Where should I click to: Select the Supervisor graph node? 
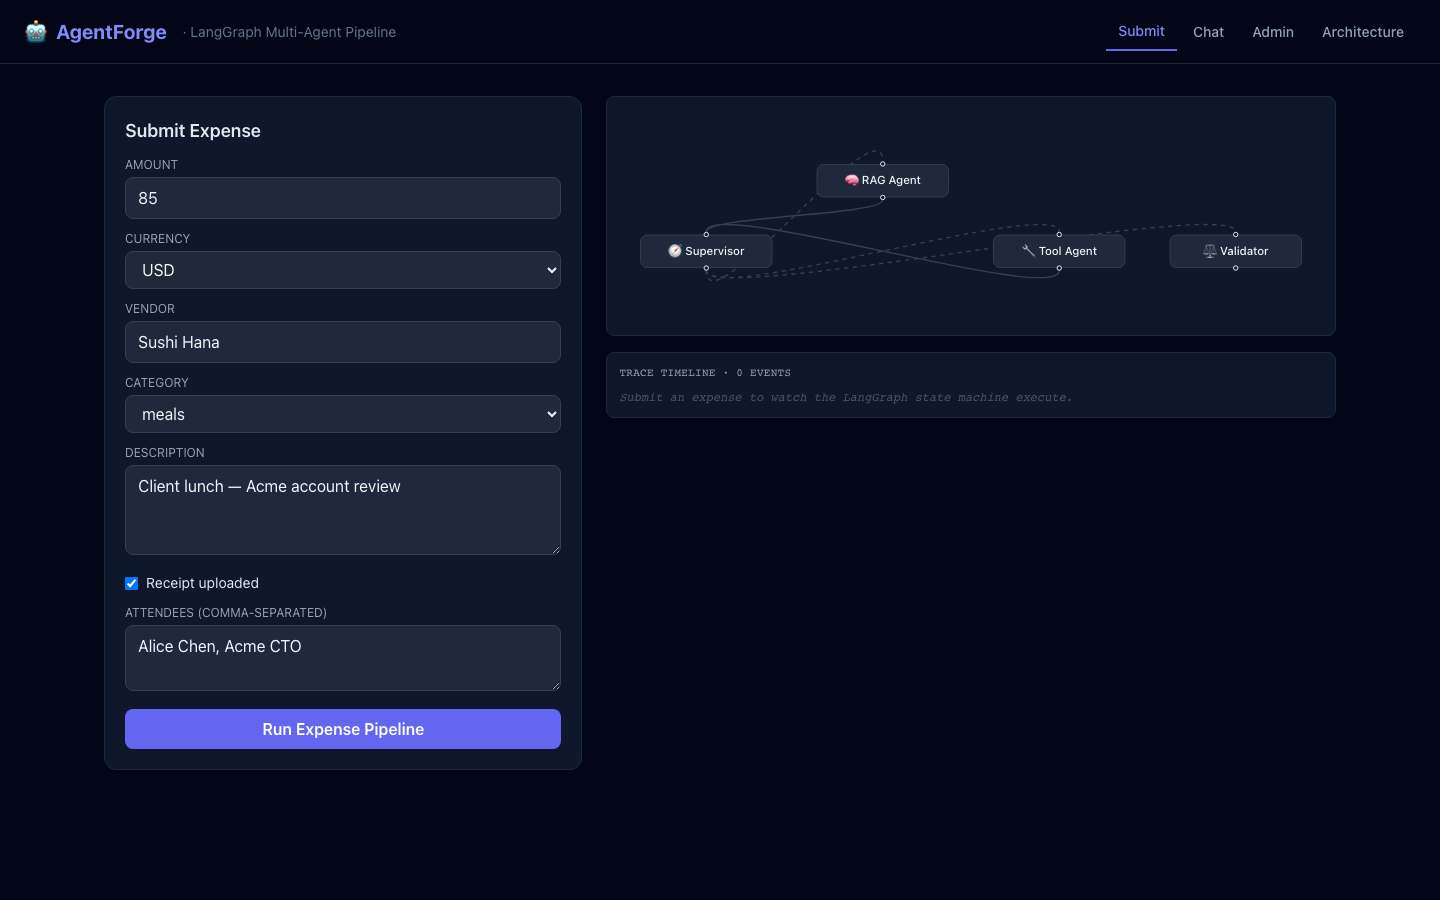coord(706,252)
